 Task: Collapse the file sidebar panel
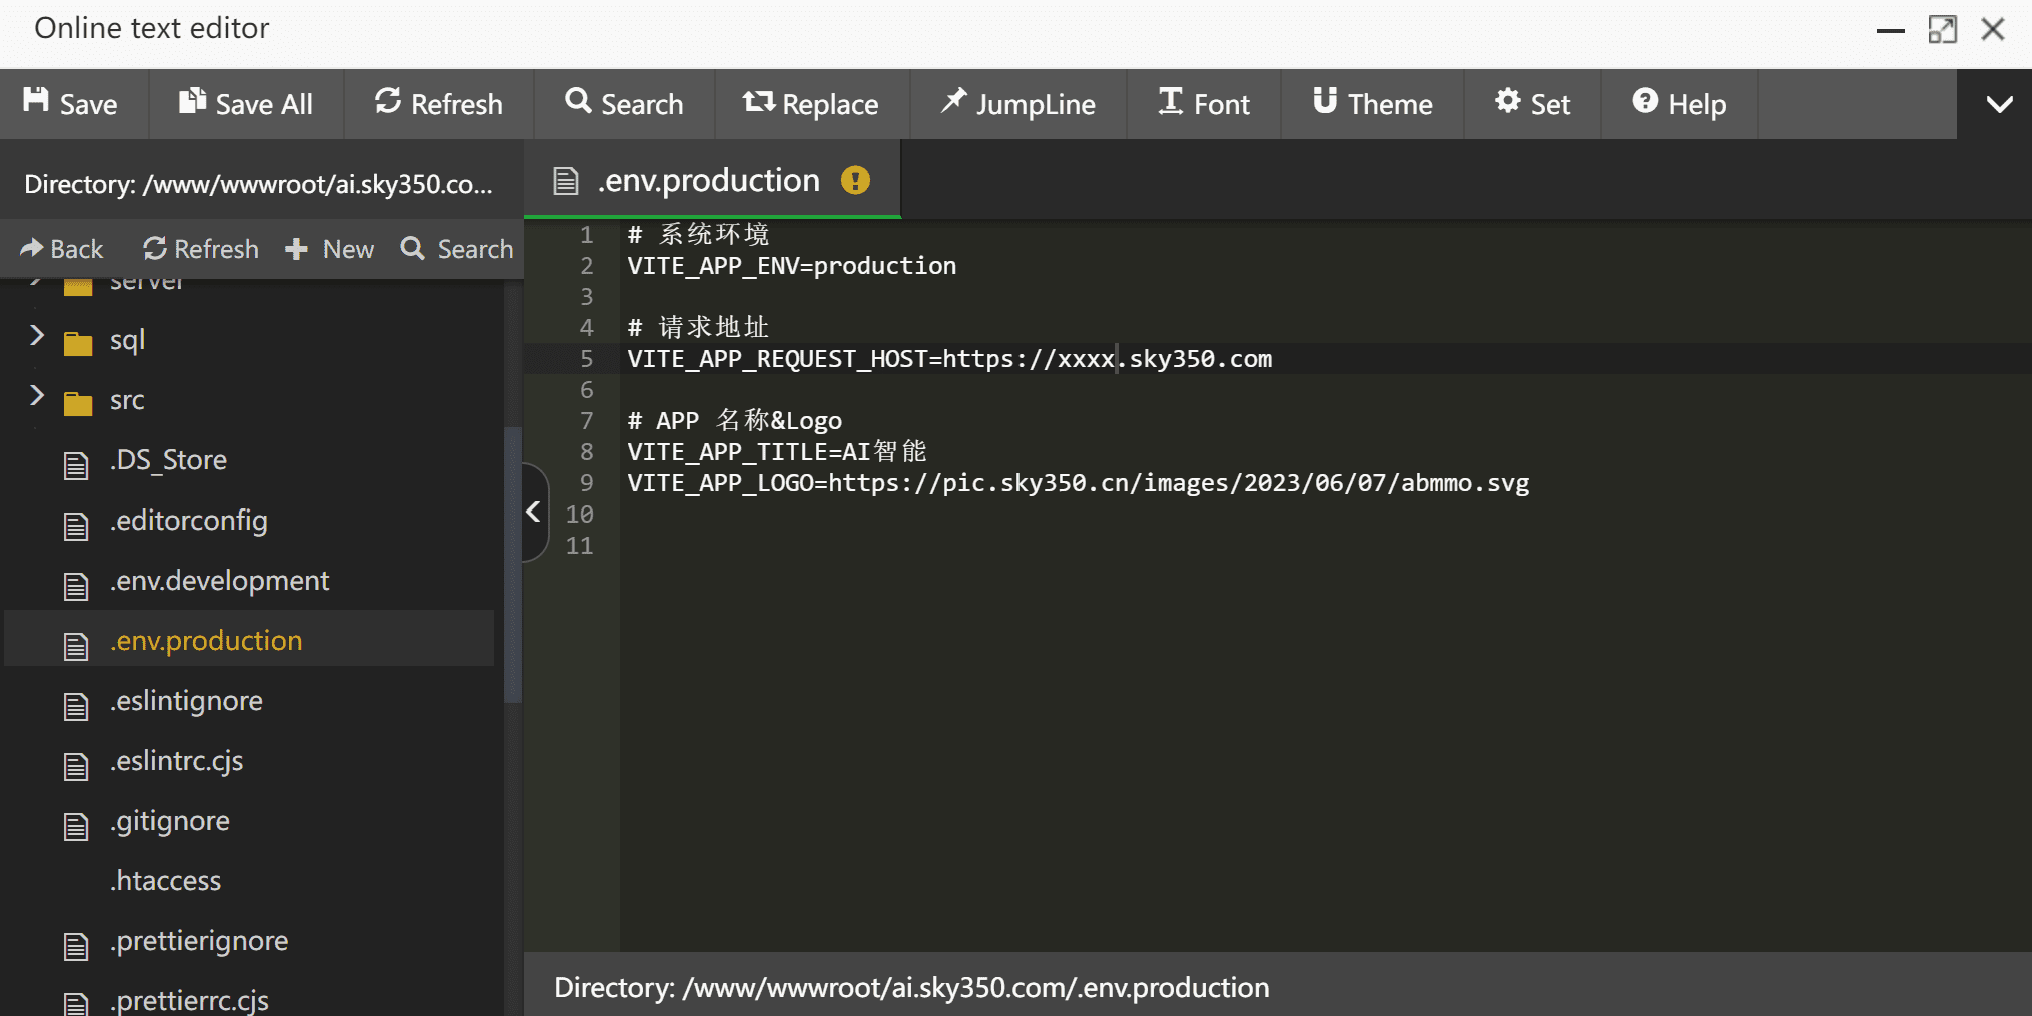534,512
